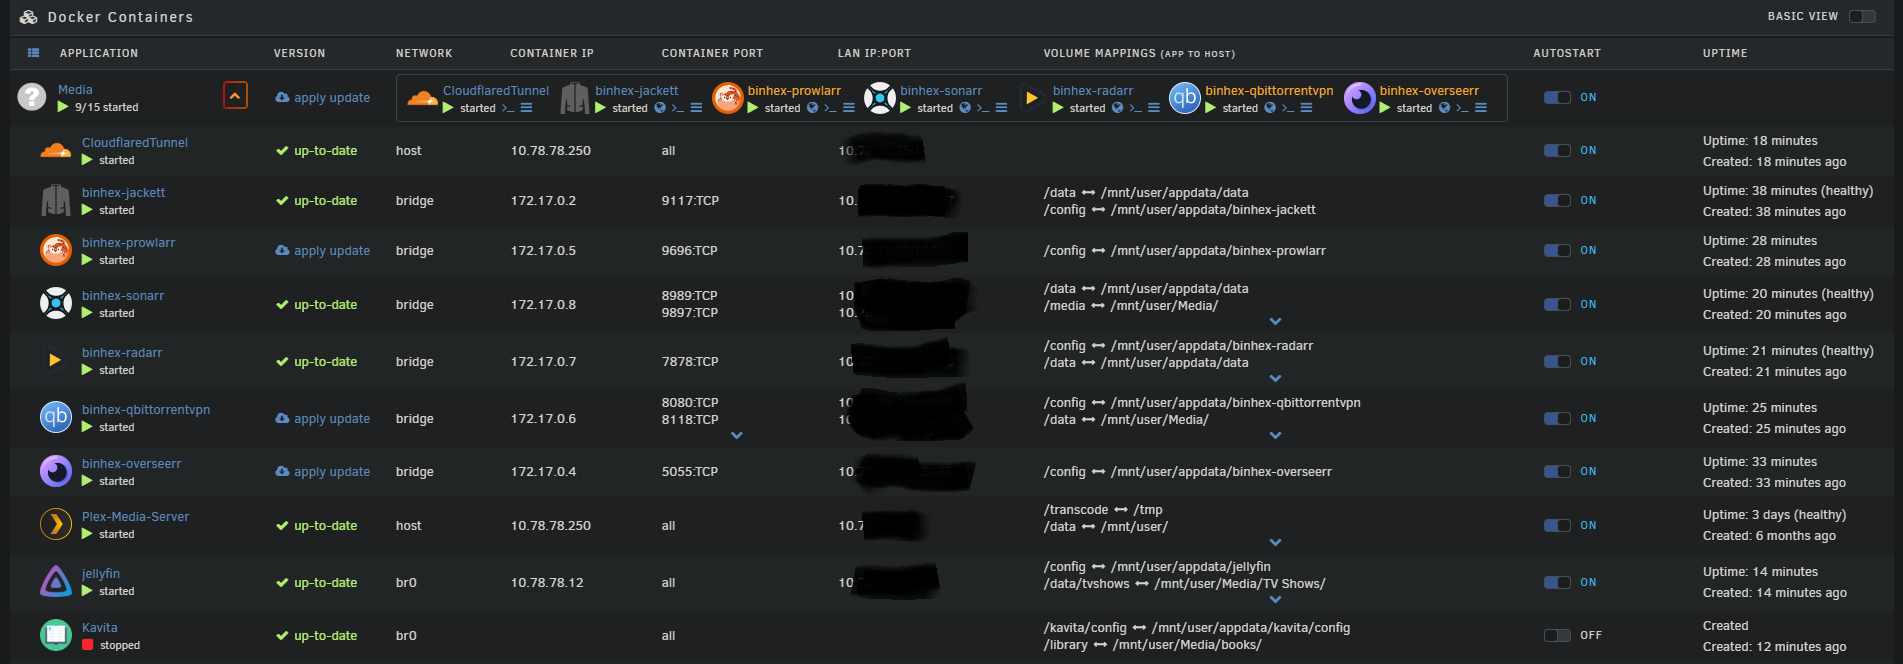Viewport: 1903px width, 664px height.
Task: Click the jellyfin container icon
Action: point(55,581)
